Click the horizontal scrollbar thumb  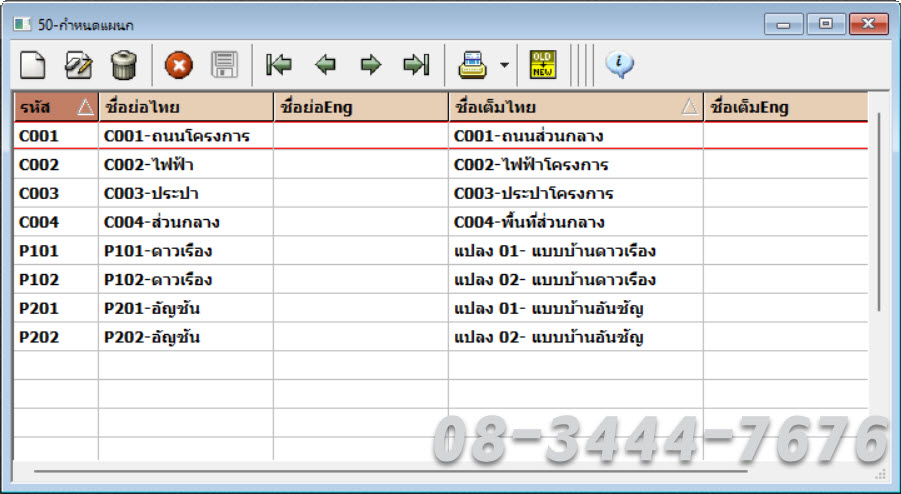coord(391,471)
